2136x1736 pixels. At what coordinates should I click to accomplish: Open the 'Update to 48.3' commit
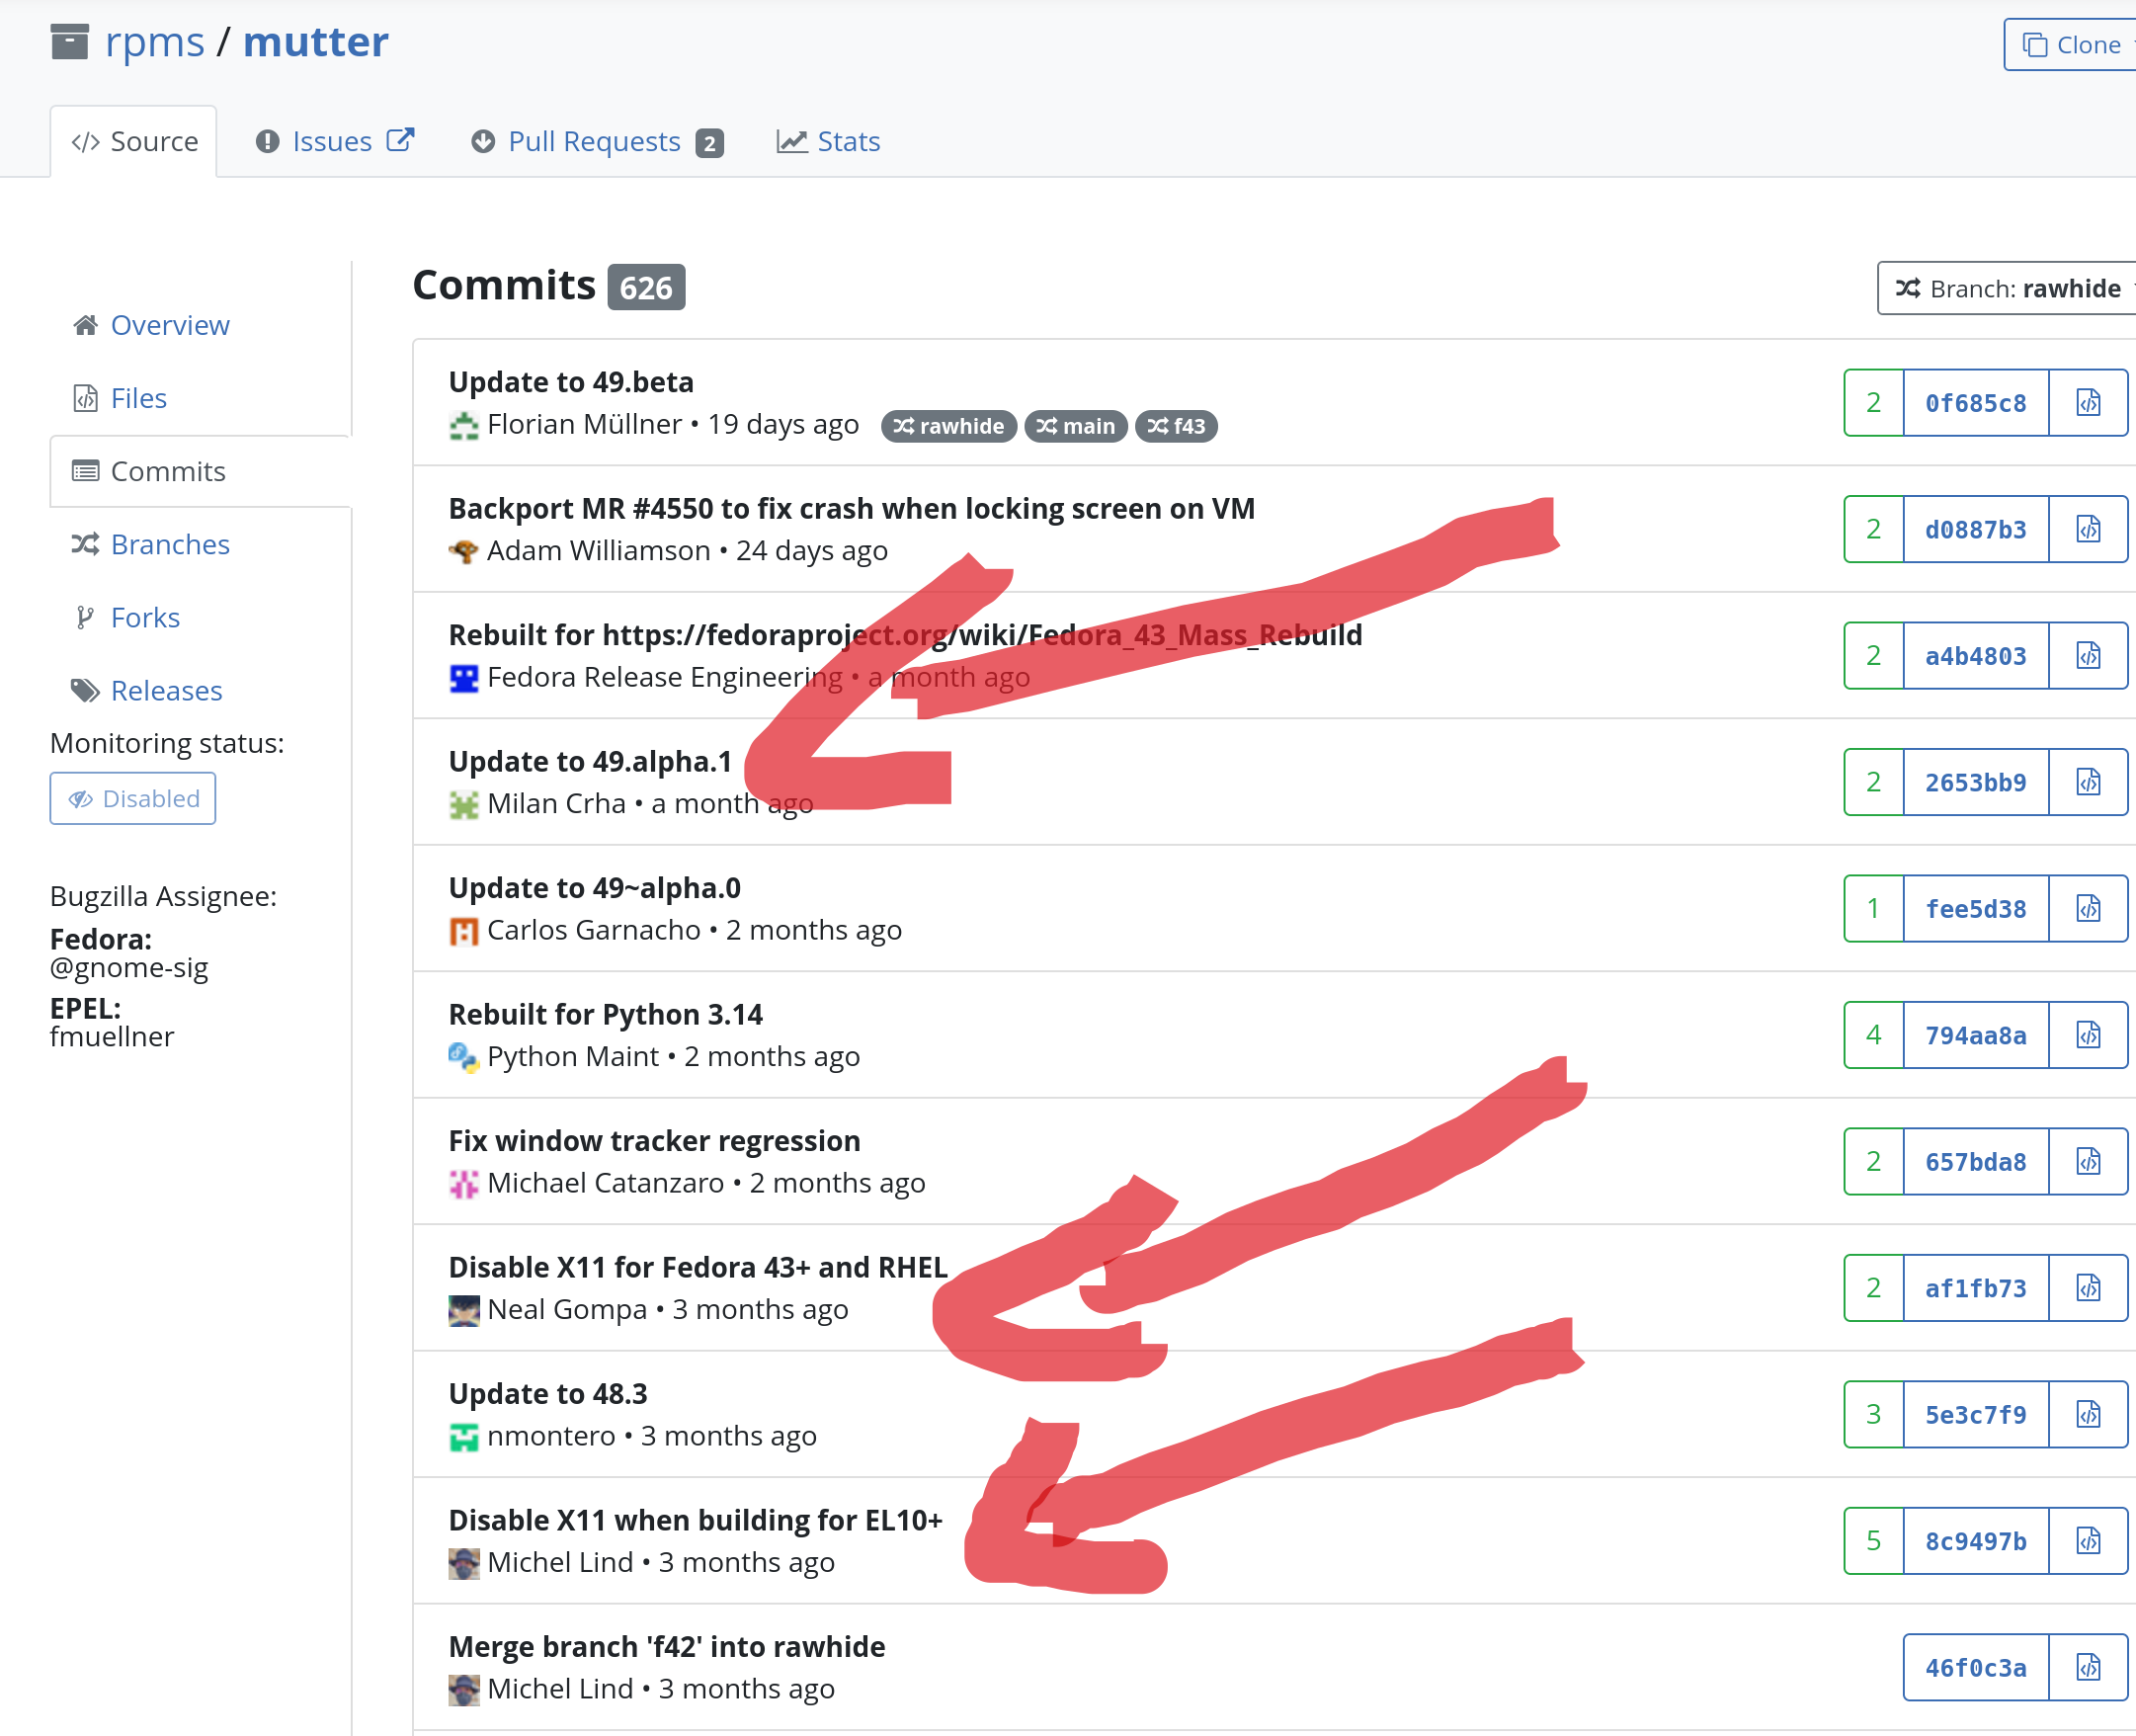[x=548, y=1394]
